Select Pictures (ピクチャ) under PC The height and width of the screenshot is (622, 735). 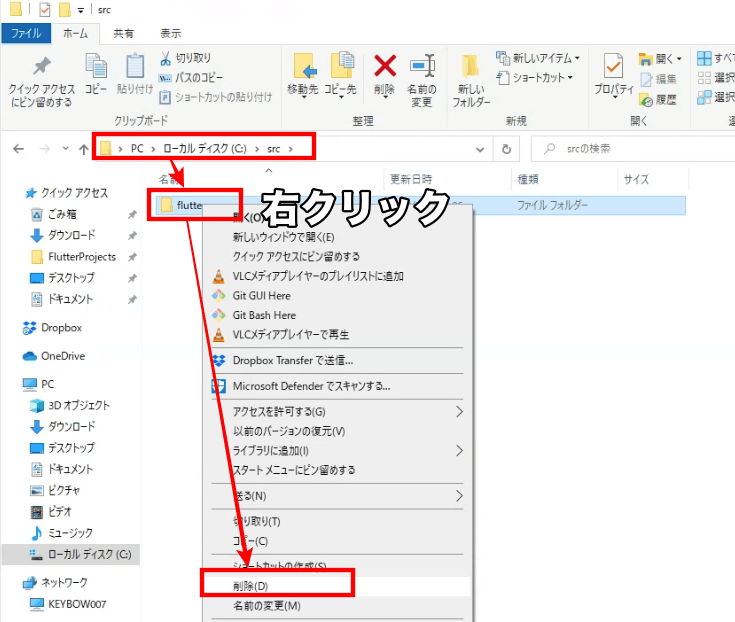point(55,490)
